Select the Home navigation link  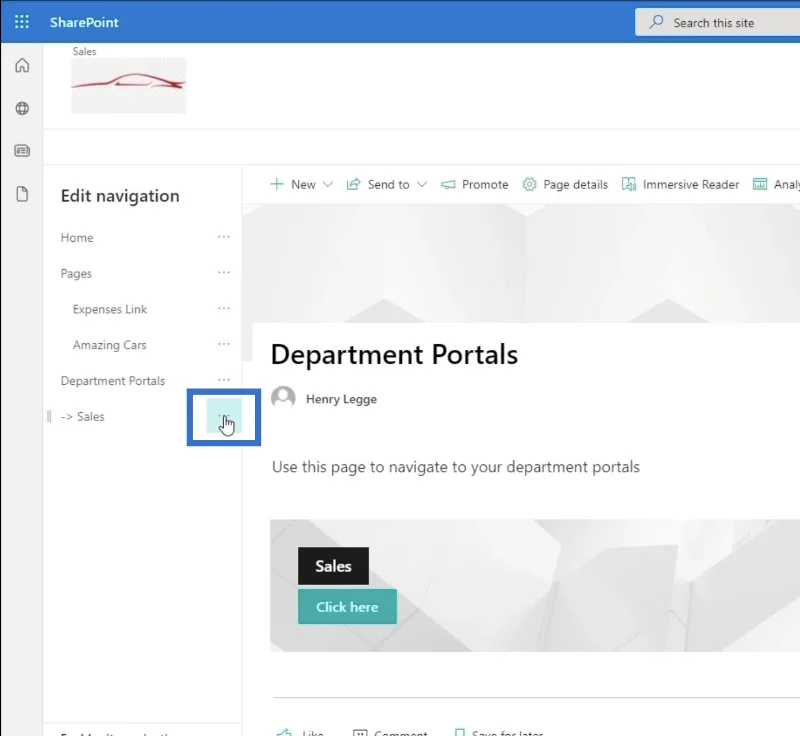click(x=77, y=238)
